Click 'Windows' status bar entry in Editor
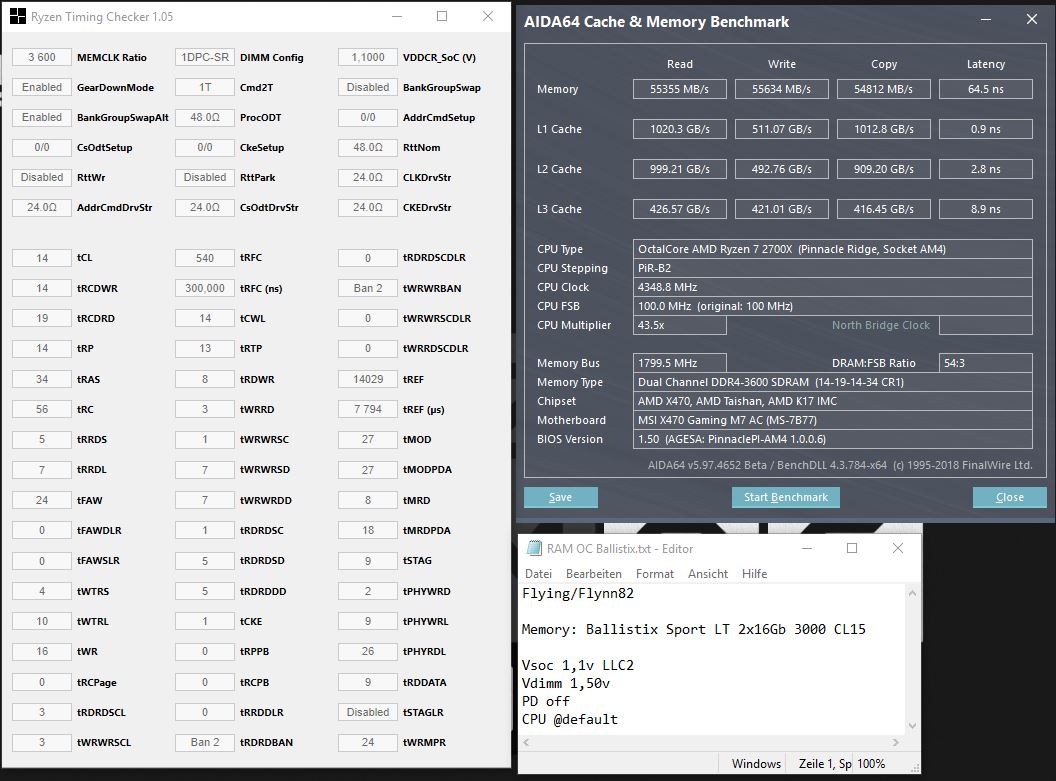The height and width of the screenshot is (781, 1056). tap(756, 763)
